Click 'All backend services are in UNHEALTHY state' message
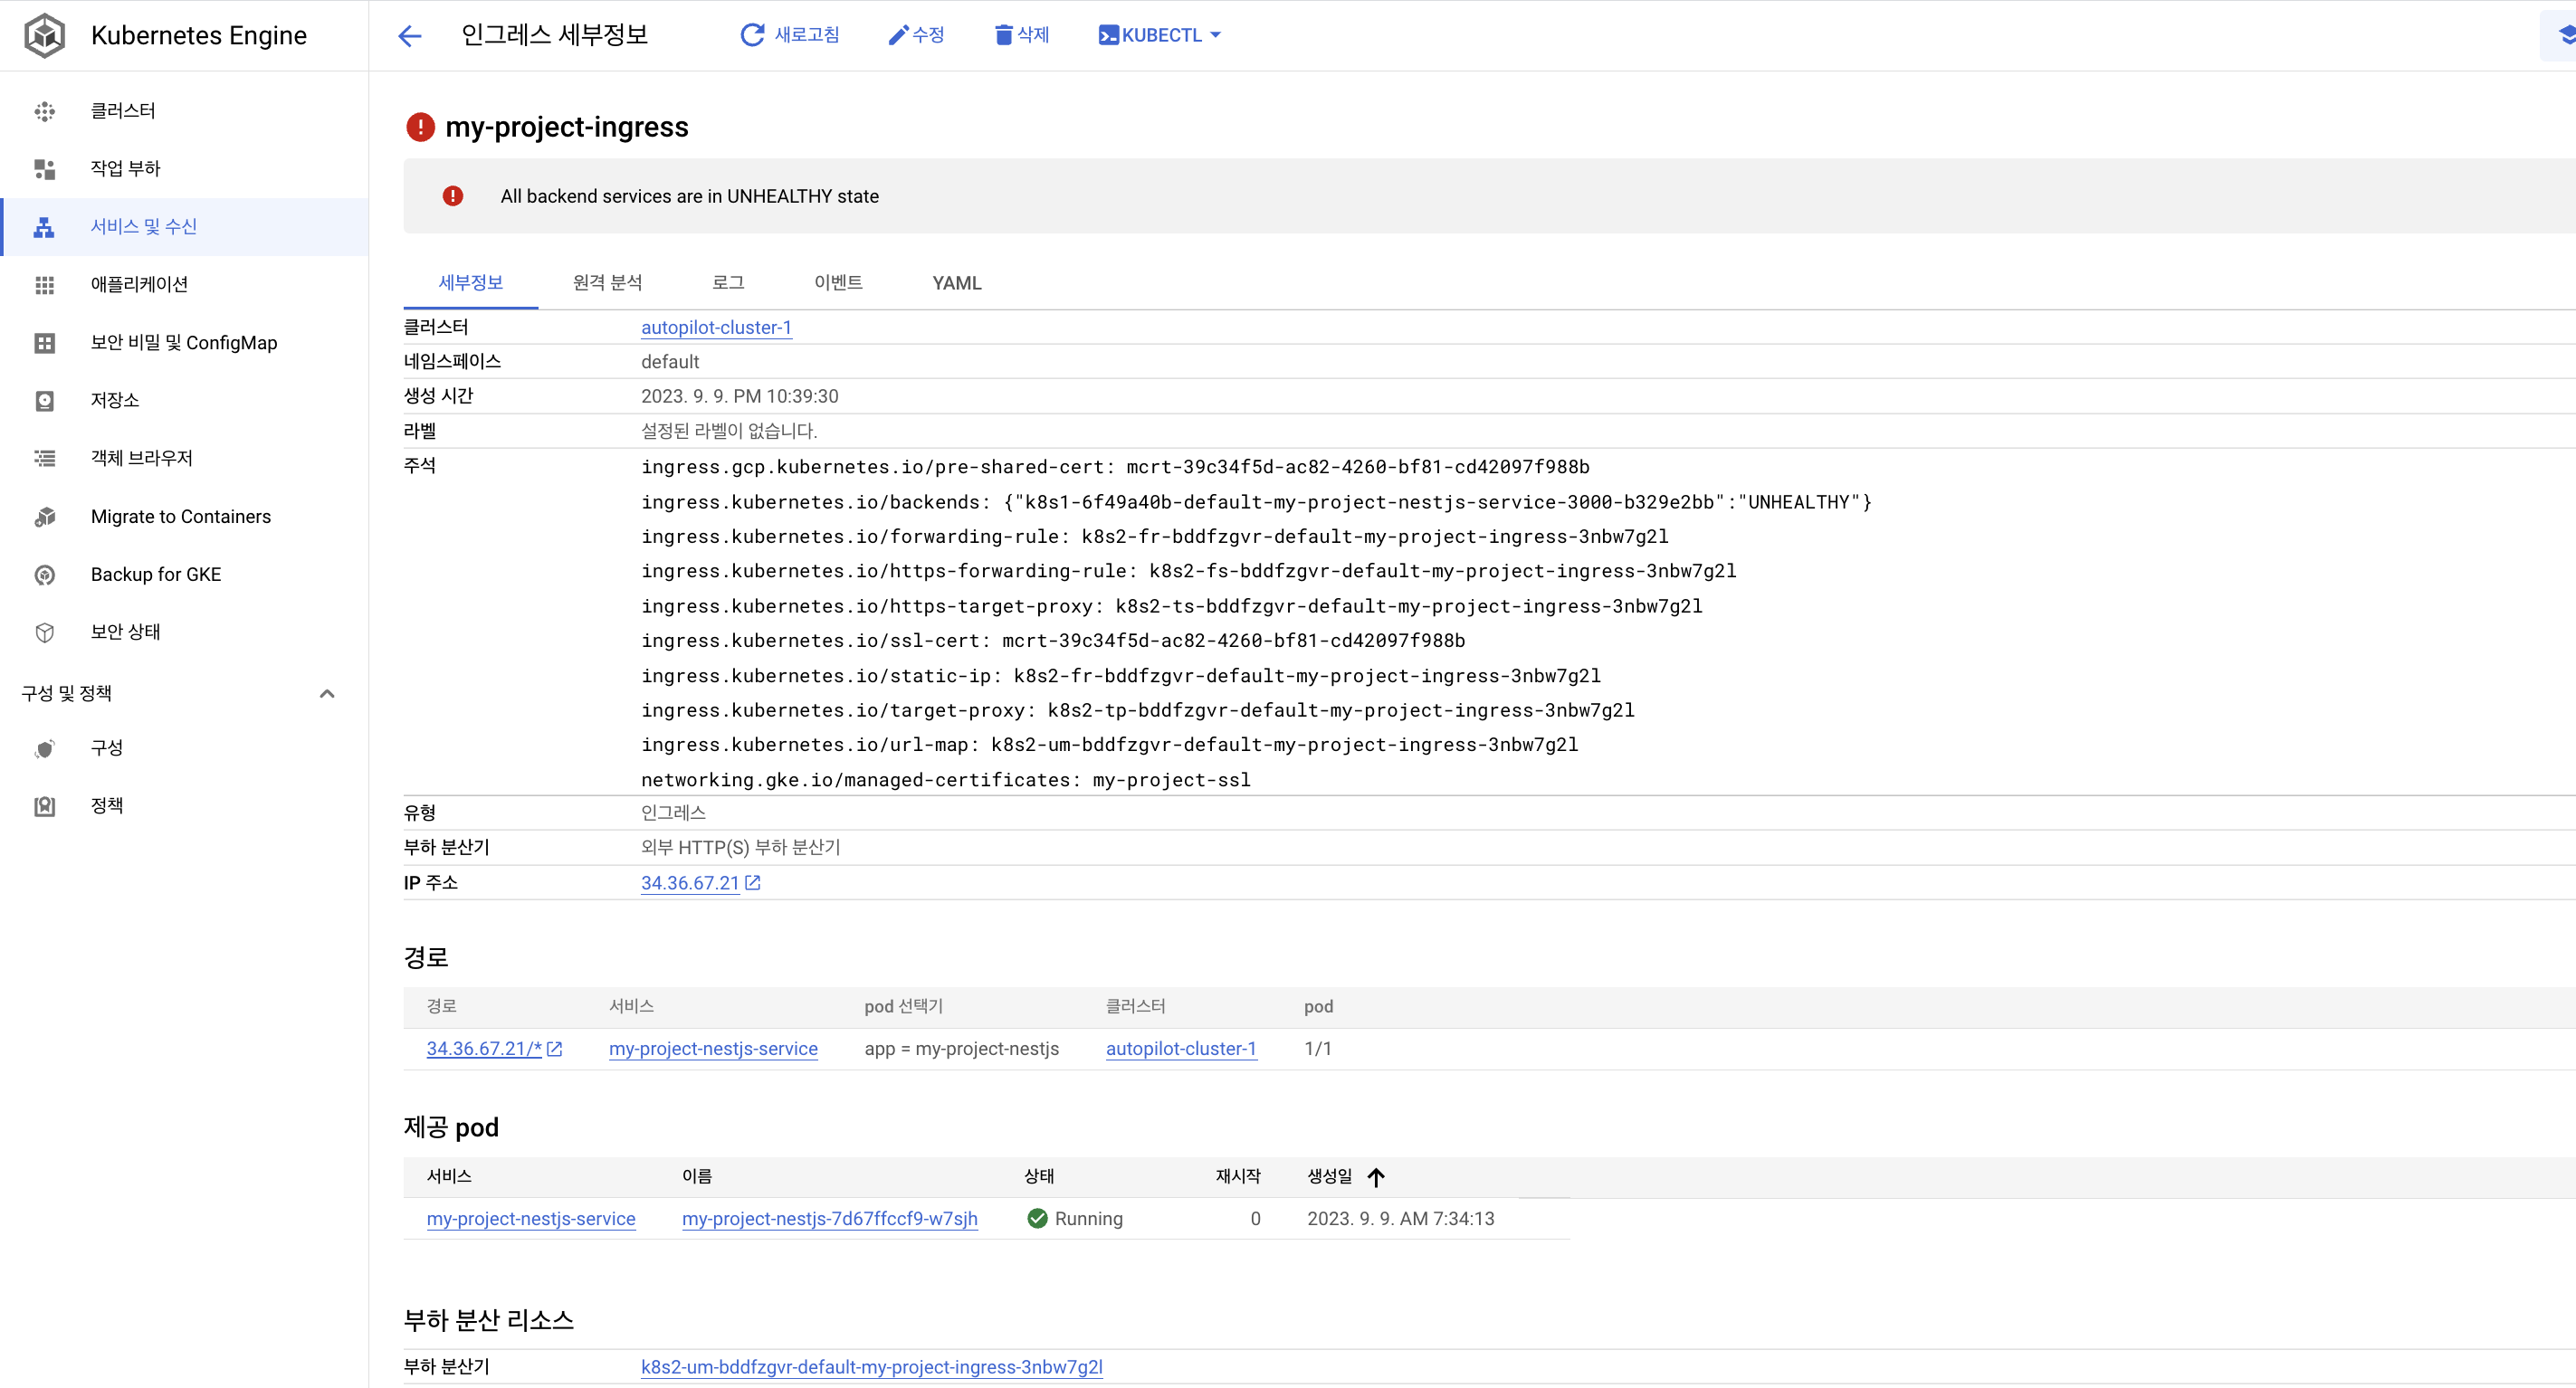 coord(690,196)
